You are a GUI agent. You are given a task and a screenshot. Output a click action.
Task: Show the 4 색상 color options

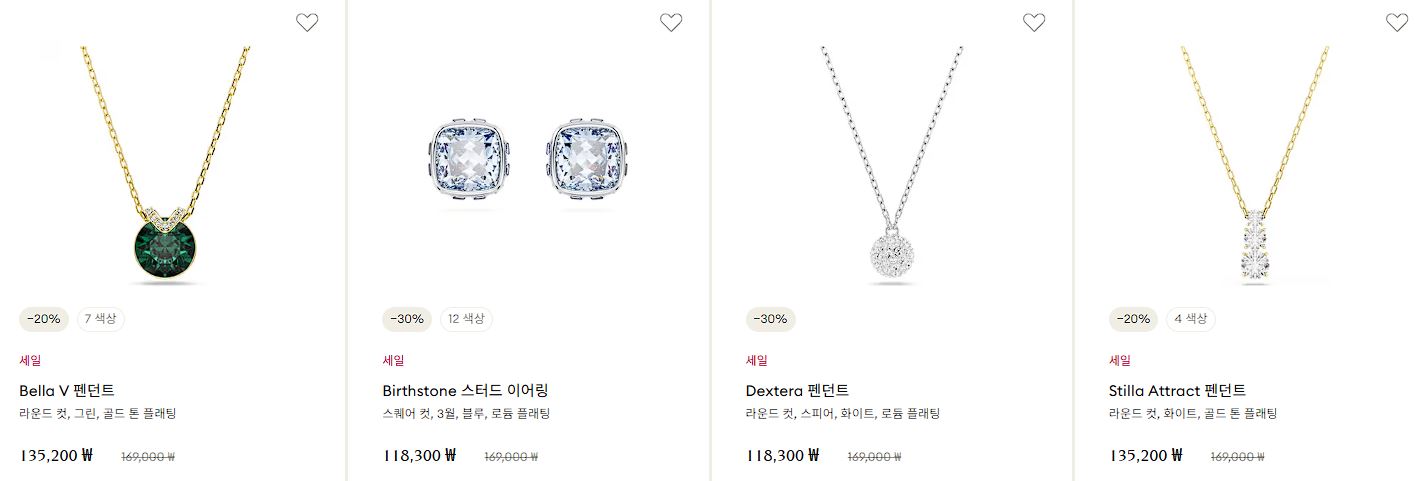(1191, 319)
